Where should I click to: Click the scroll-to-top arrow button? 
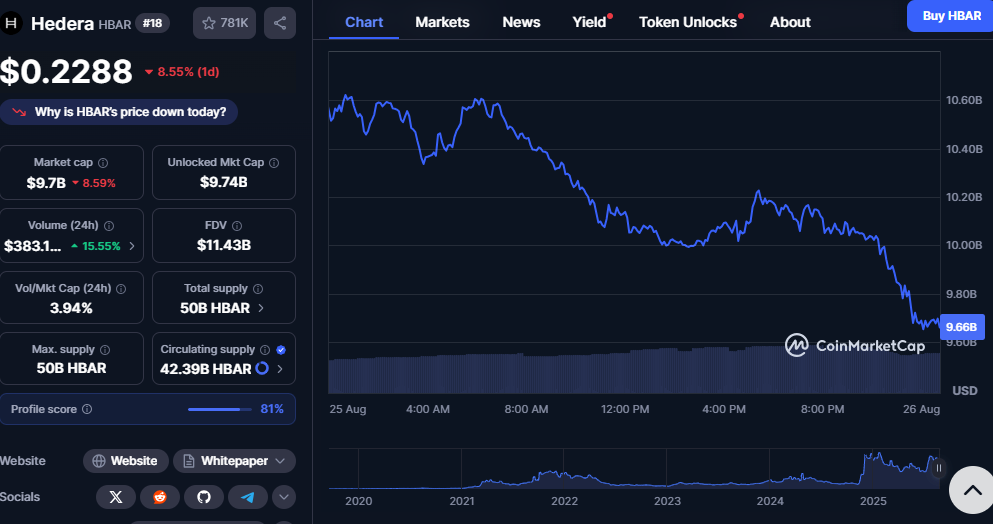972,490
